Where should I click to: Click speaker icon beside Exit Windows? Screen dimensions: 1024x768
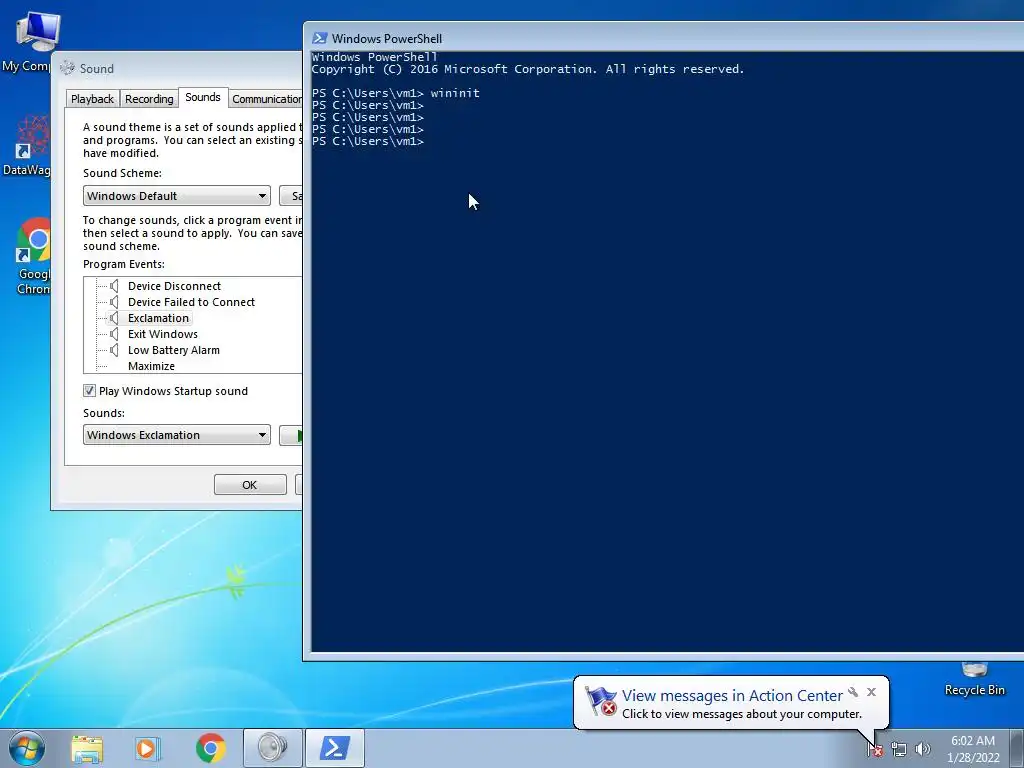coord(114,334)
